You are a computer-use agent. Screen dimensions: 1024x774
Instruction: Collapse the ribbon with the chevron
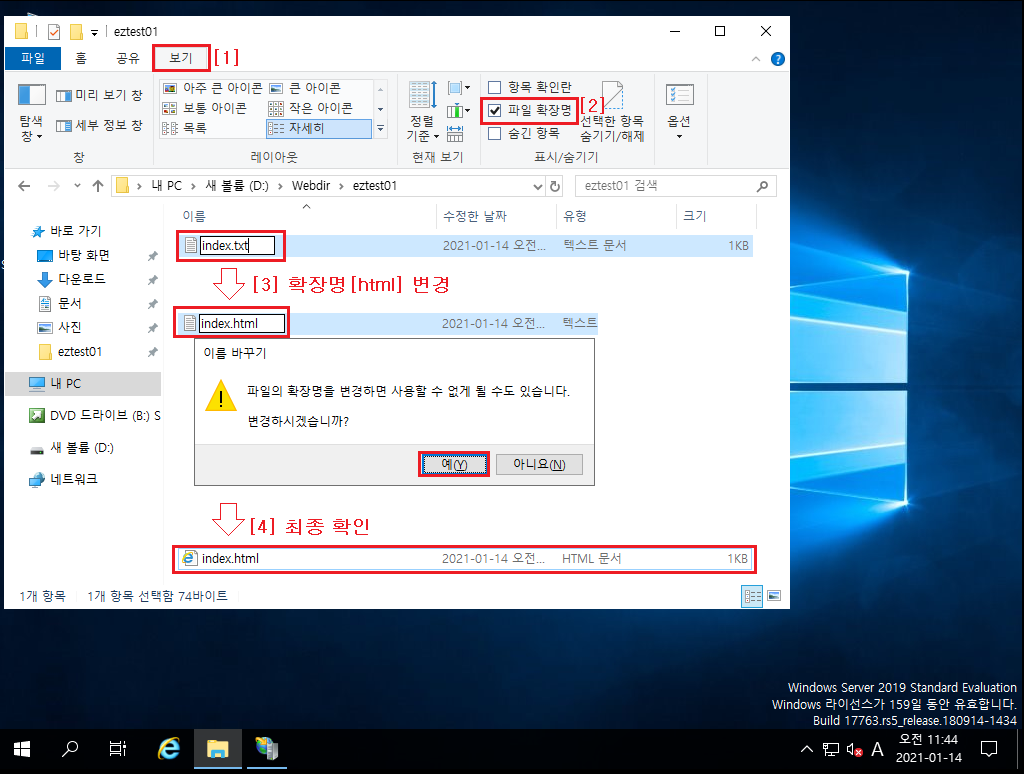[x=756, y=59]
